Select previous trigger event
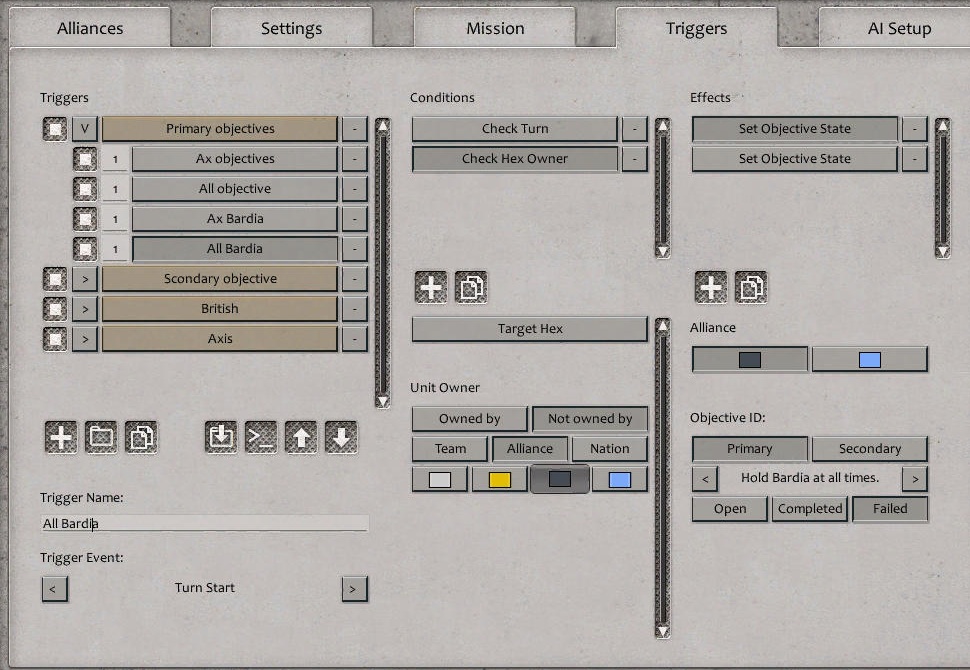The image size is (970, 670). point(54,589)
